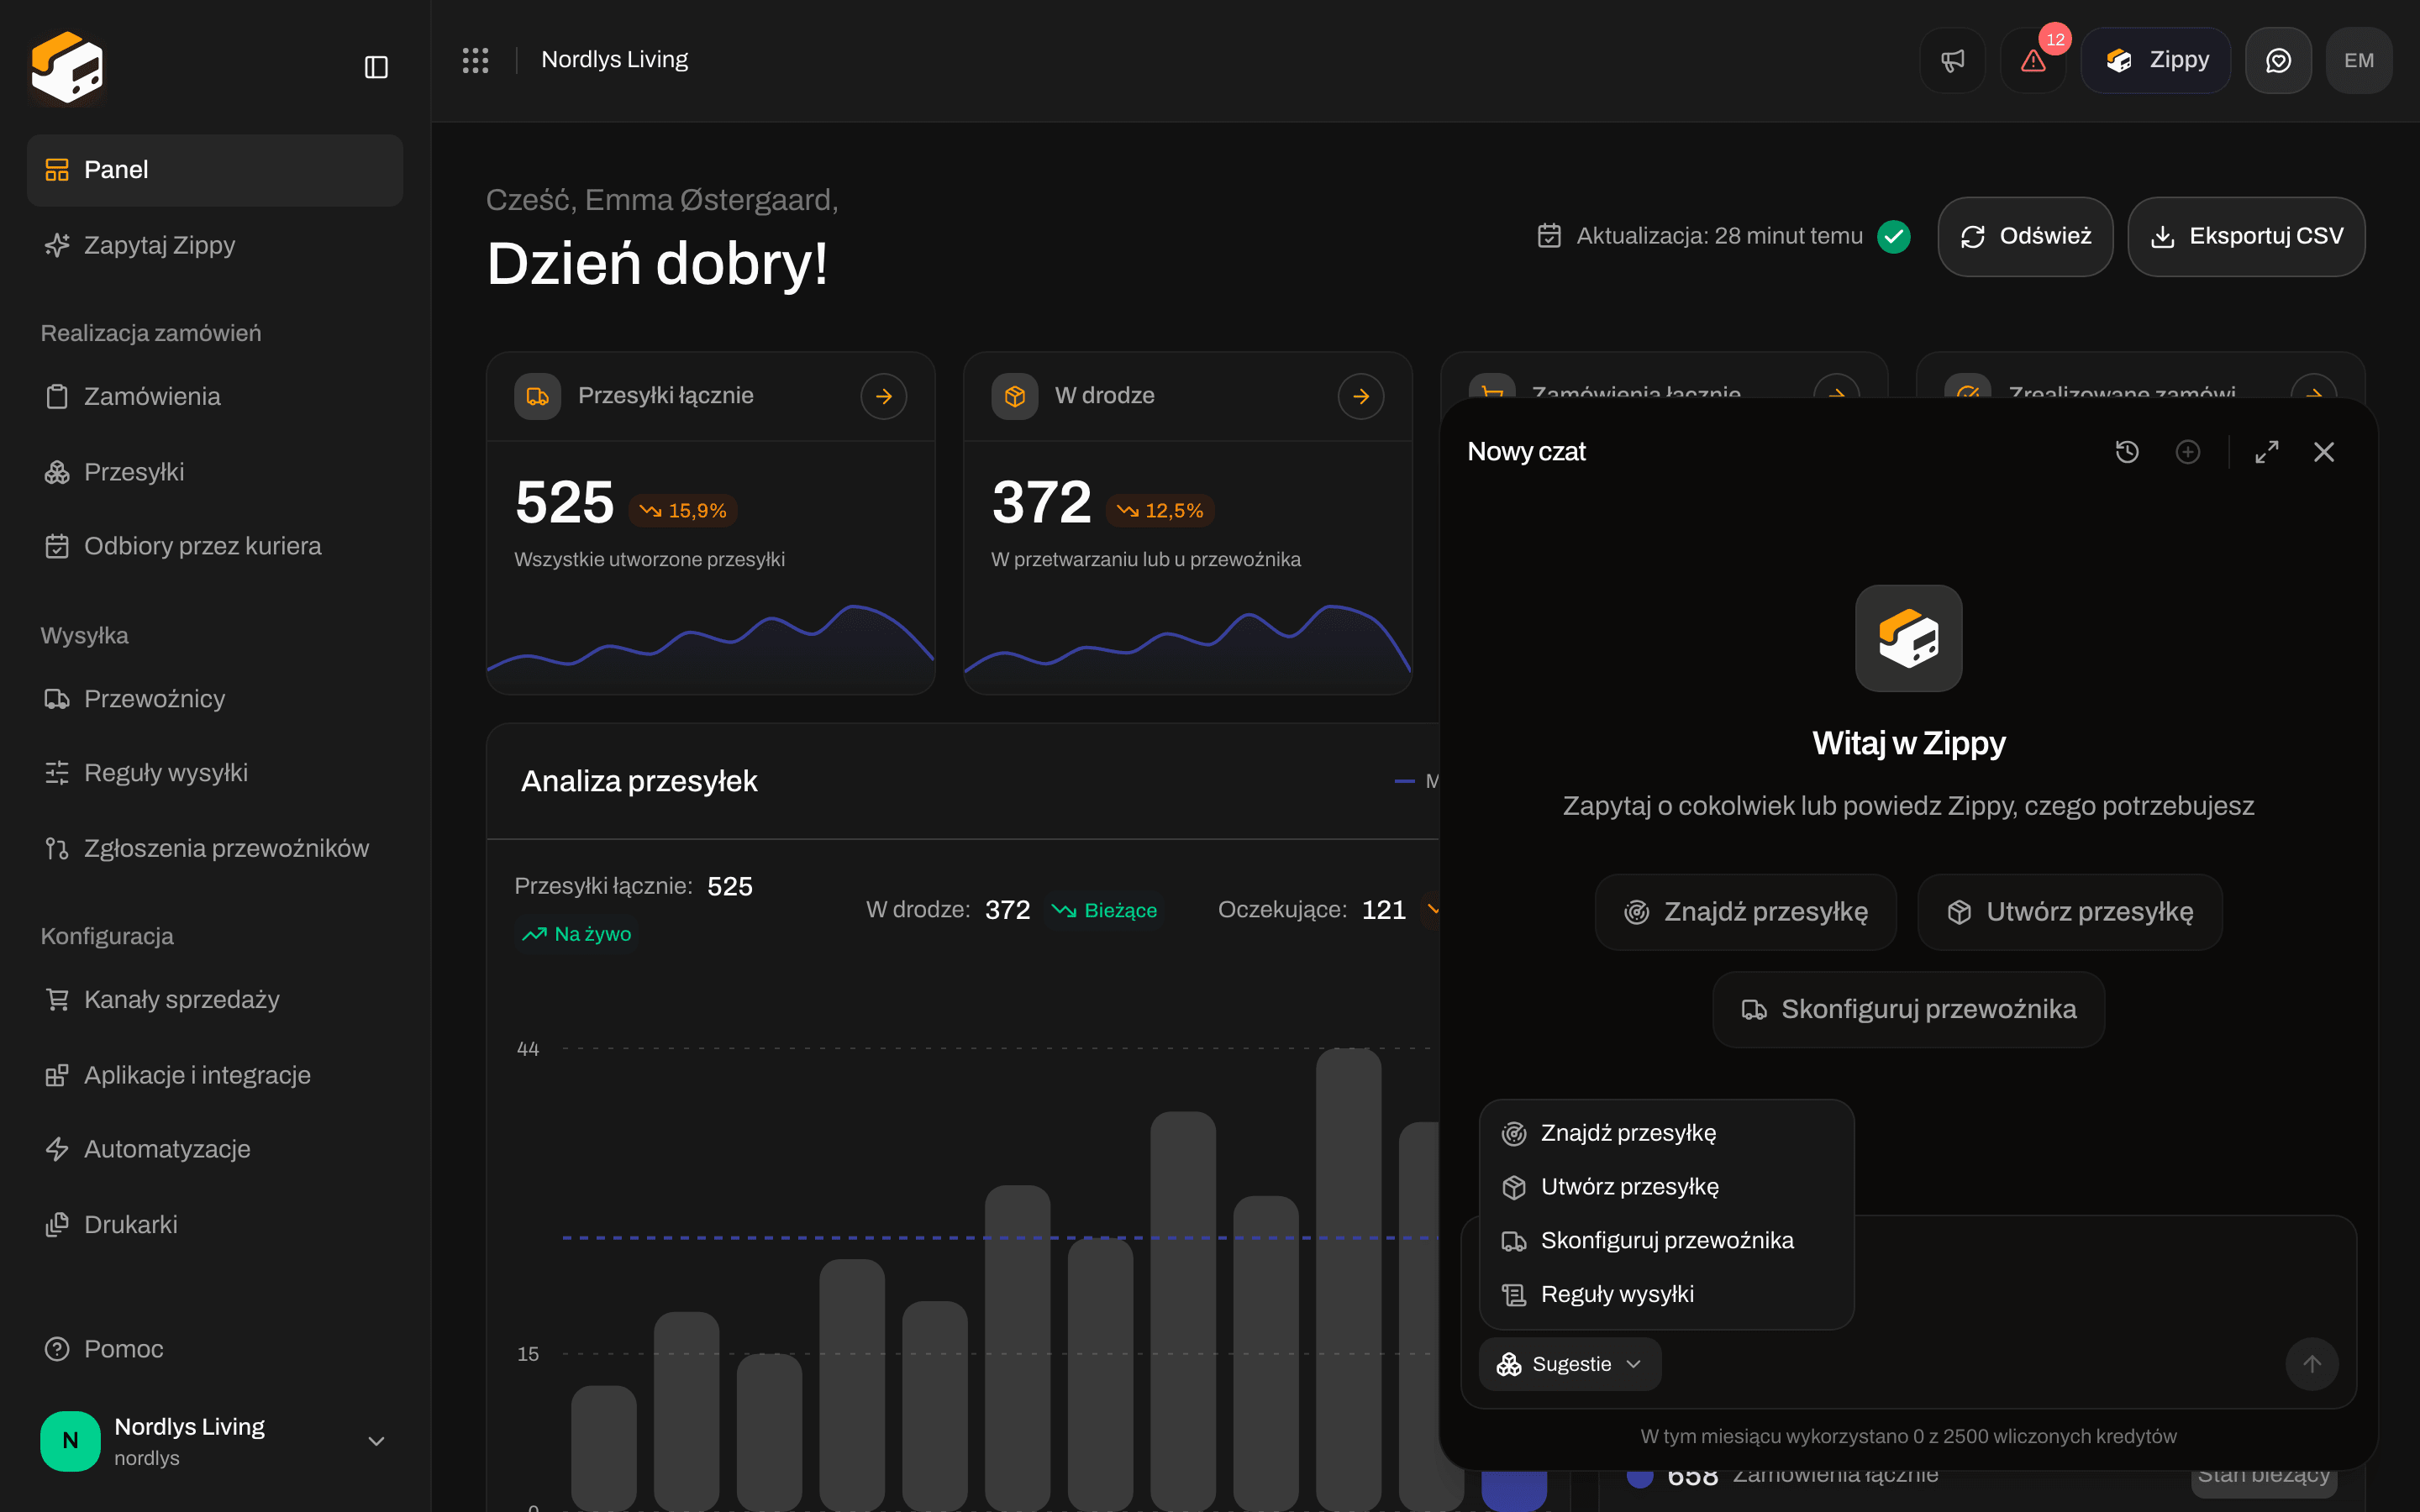
Task: Go to Panel in sidebar
Action: pos(215,170)
